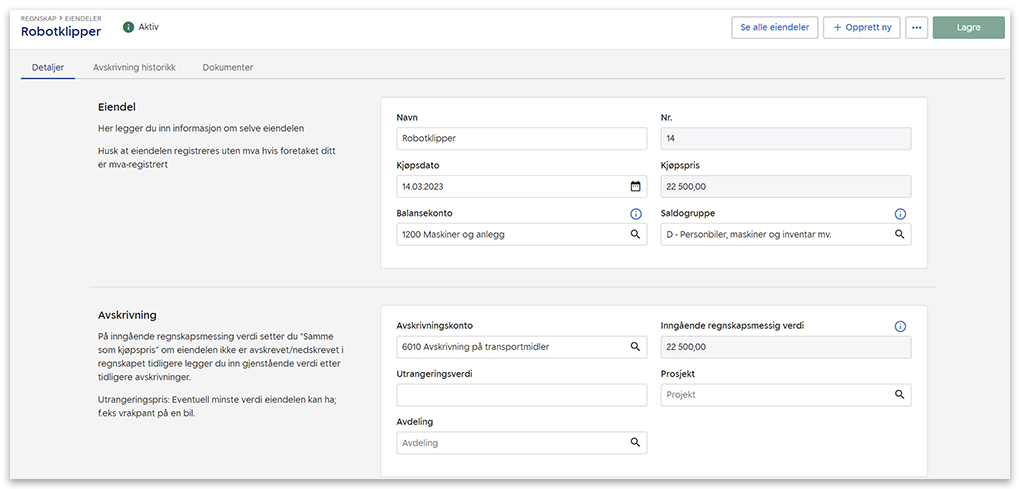Viewport: 1020px width, 489px height.
Task: Click the green Aktiv status icon
Action: tap(128, 27)
